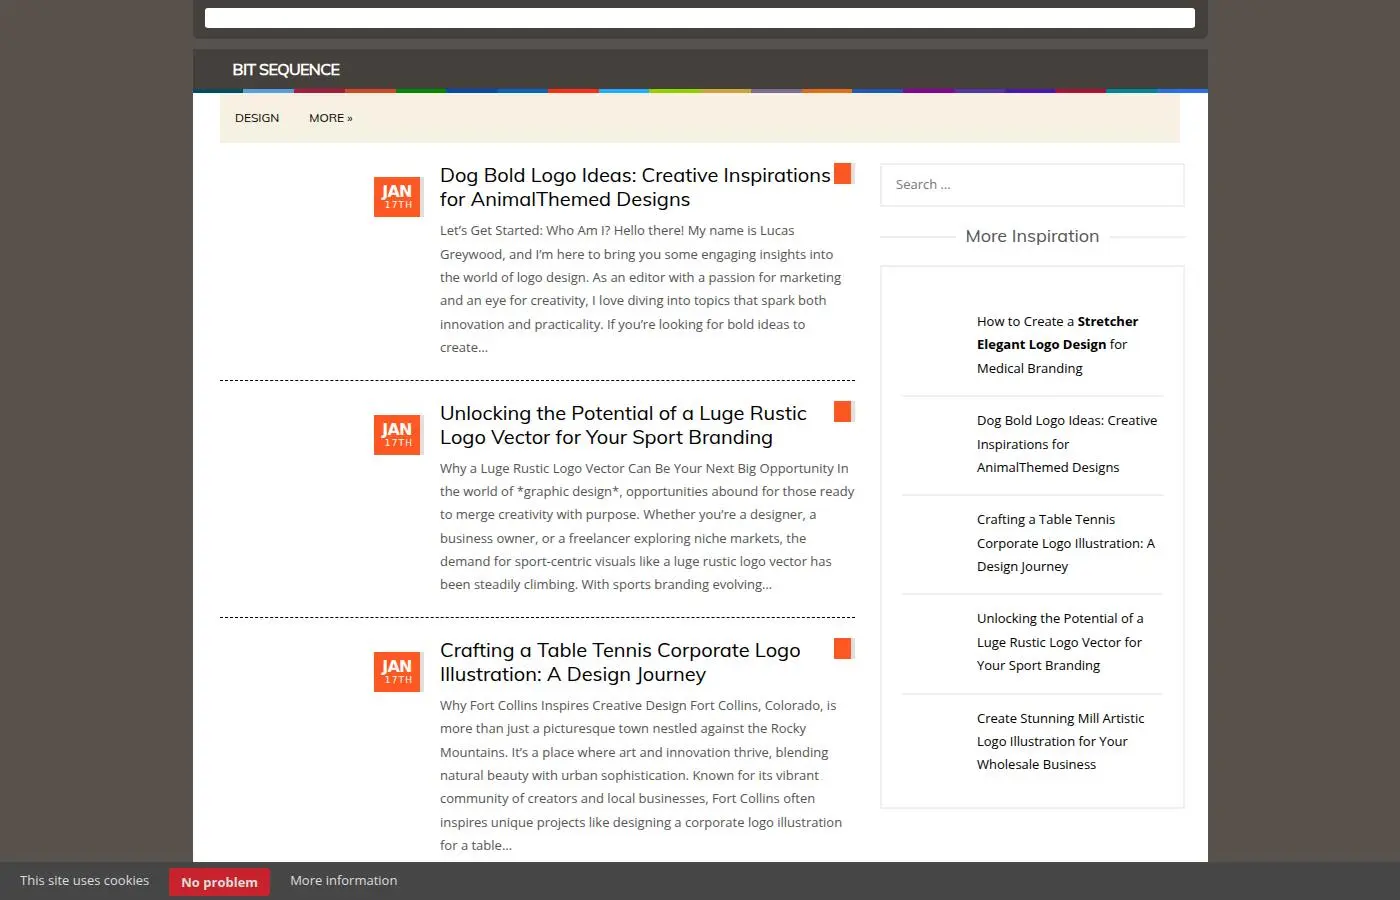The width and height of the screenshot is (1400, 900).
Task: Open the BIT SEQUENCE site logo
Action: pos(286,70)
